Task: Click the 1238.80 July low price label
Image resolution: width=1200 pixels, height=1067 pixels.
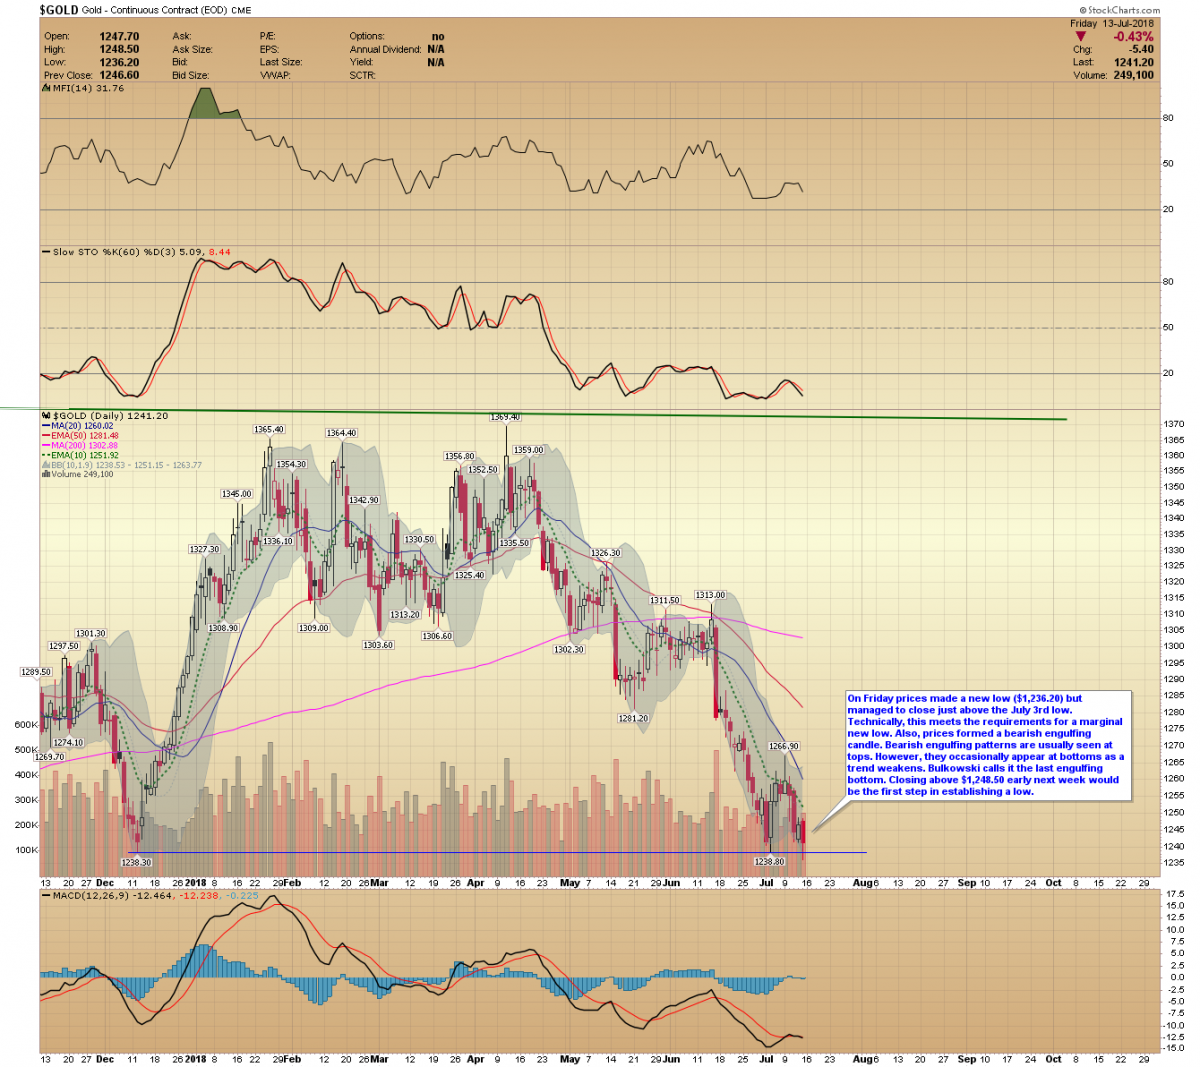Action: pyautogui.click(x=769, y=861)
